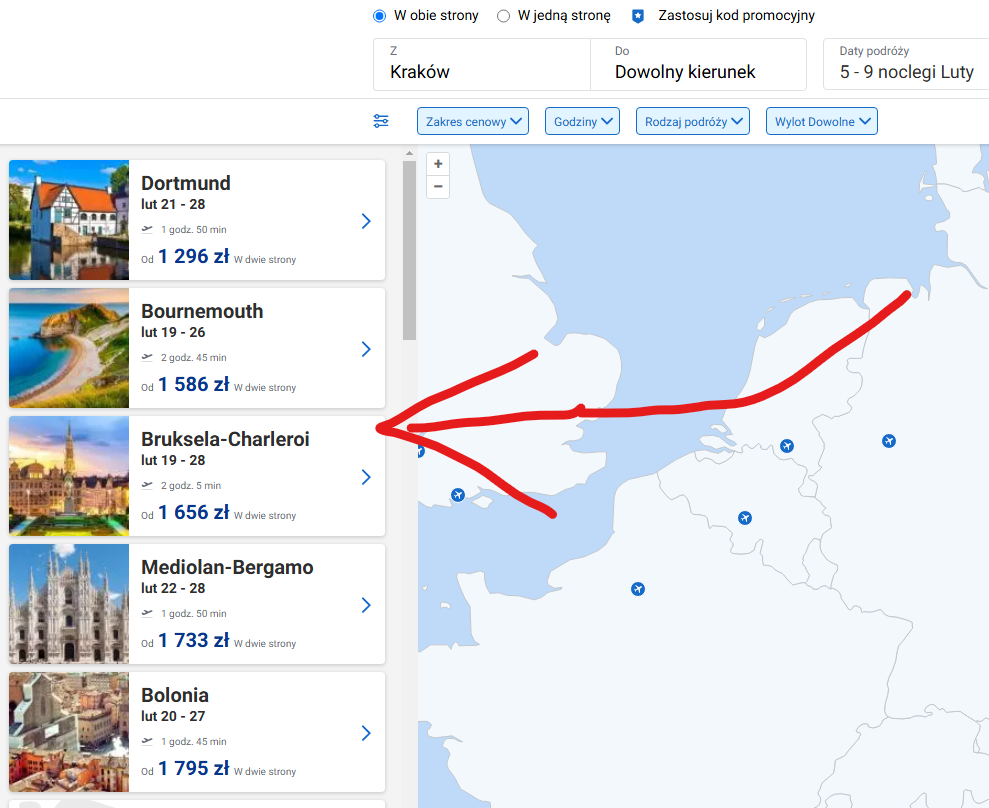Click the scrollbar up arrow
This screenshot has height=808, width=989.
pos(409,153)
